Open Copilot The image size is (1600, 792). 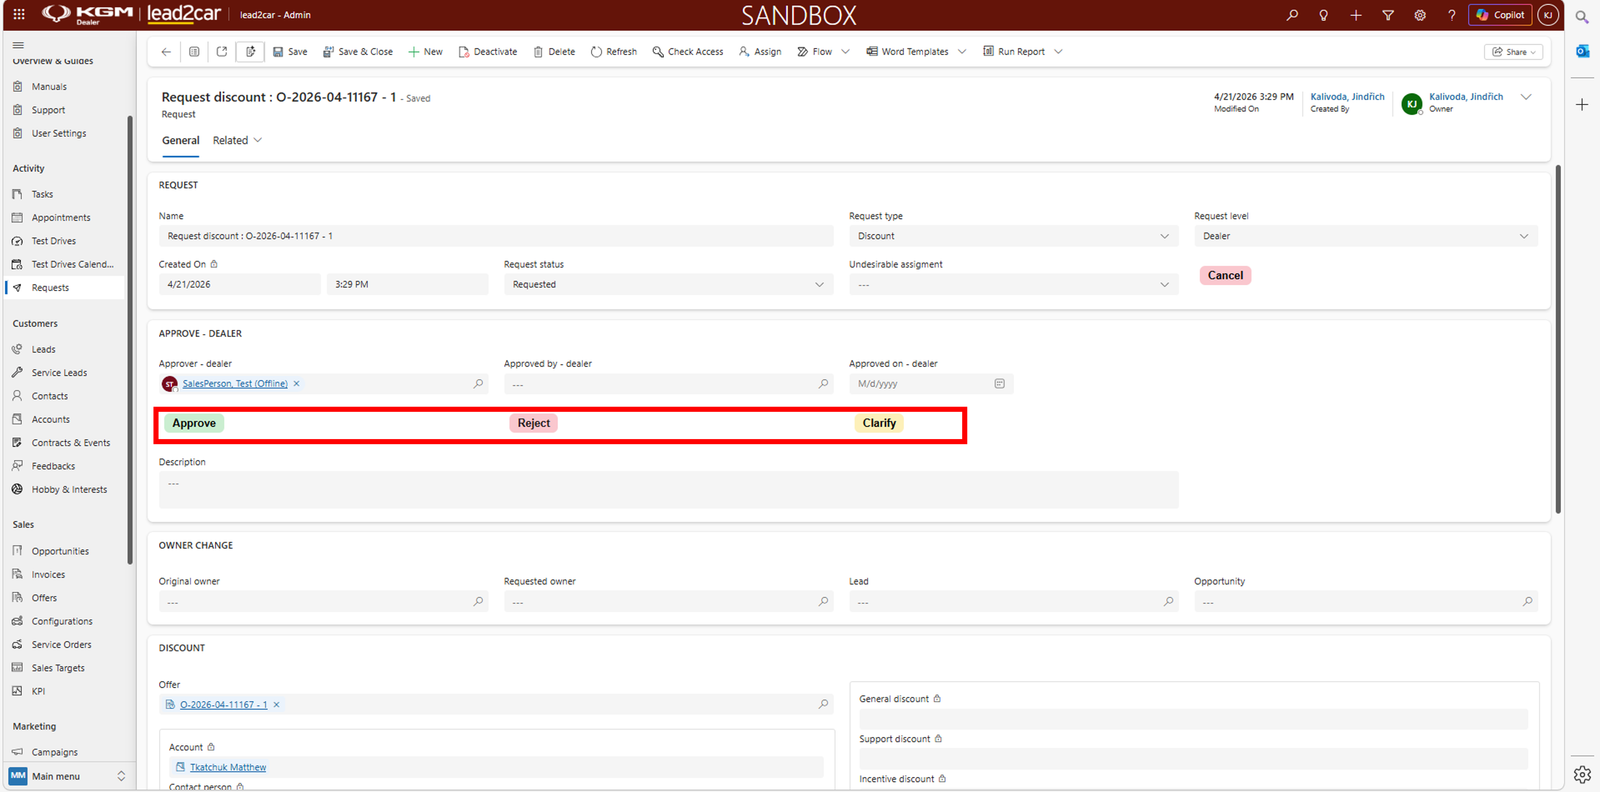click(1500, 15)
